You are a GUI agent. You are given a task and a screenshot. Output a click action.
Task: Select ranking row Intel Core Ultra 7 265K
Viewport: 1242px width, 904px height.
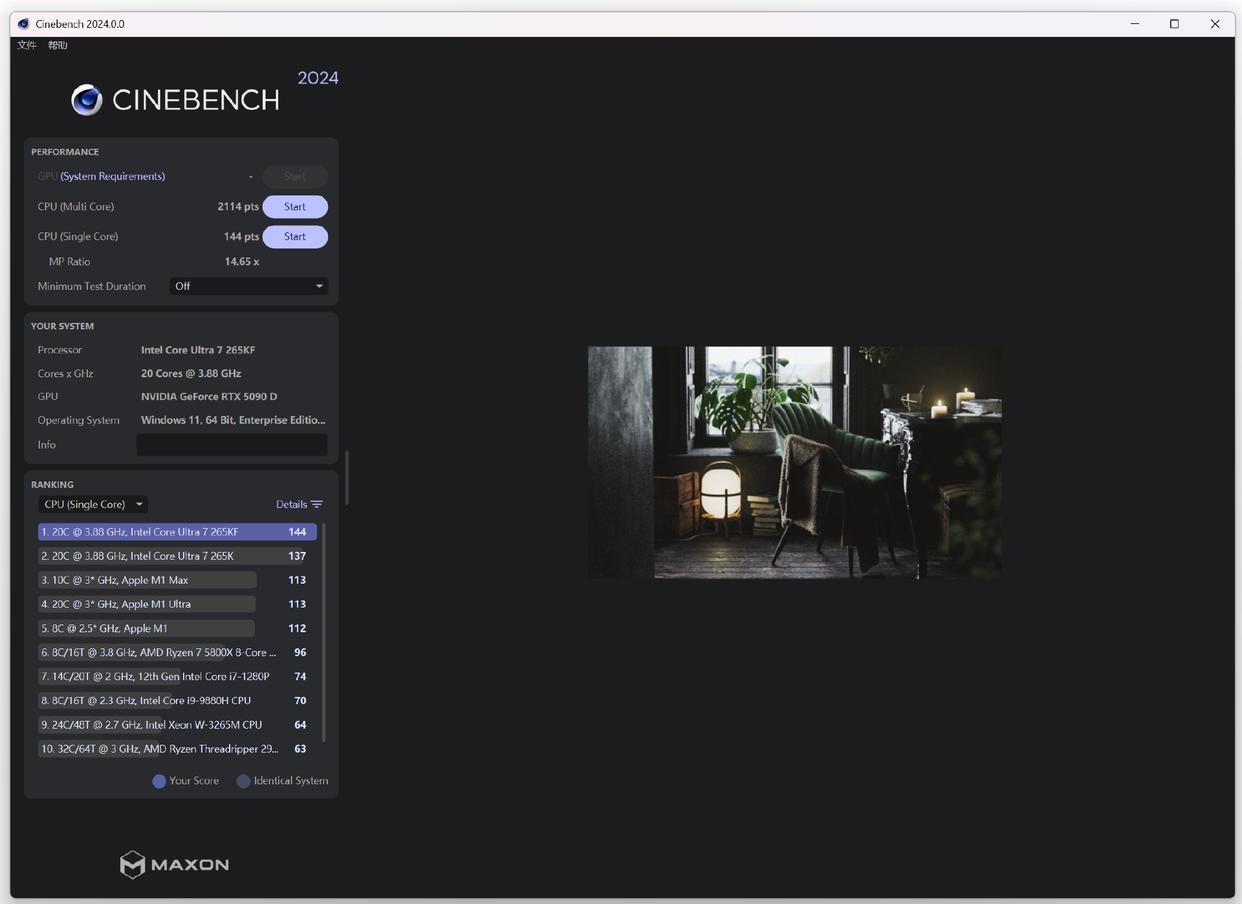(x=177, y=556)
